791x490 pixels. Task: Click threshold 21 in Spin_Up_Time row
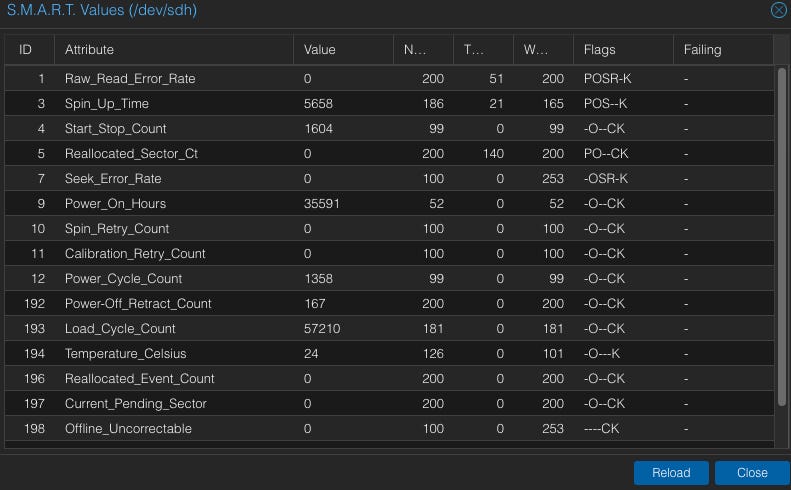[x=496, y=103]
